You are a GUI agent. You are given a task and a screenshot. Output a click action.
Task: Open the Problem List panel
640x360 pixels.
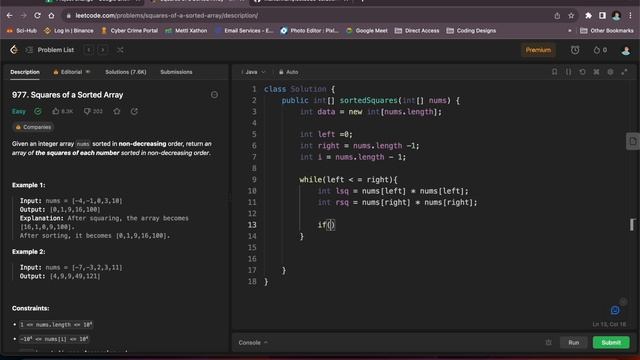coord(50,50)
